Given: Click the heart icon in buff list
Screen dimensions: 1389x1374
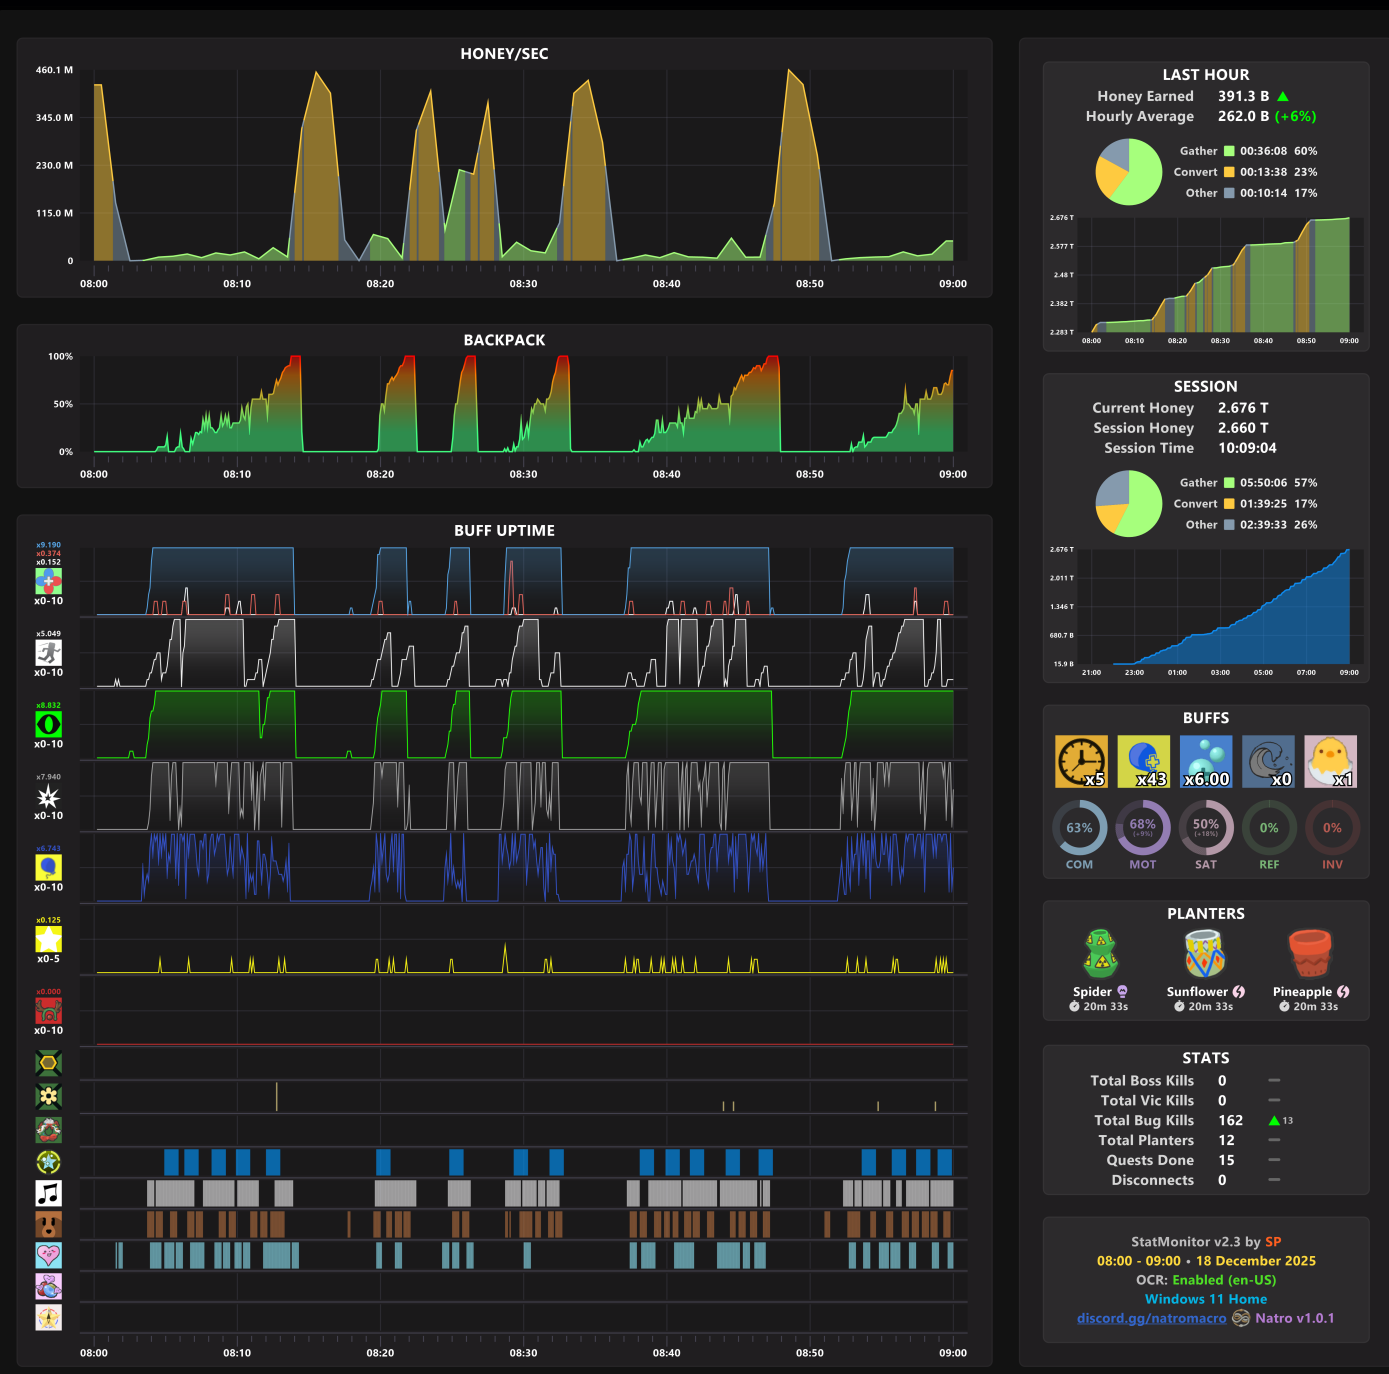Looking at the screenshot, I should coord(49,1255).
